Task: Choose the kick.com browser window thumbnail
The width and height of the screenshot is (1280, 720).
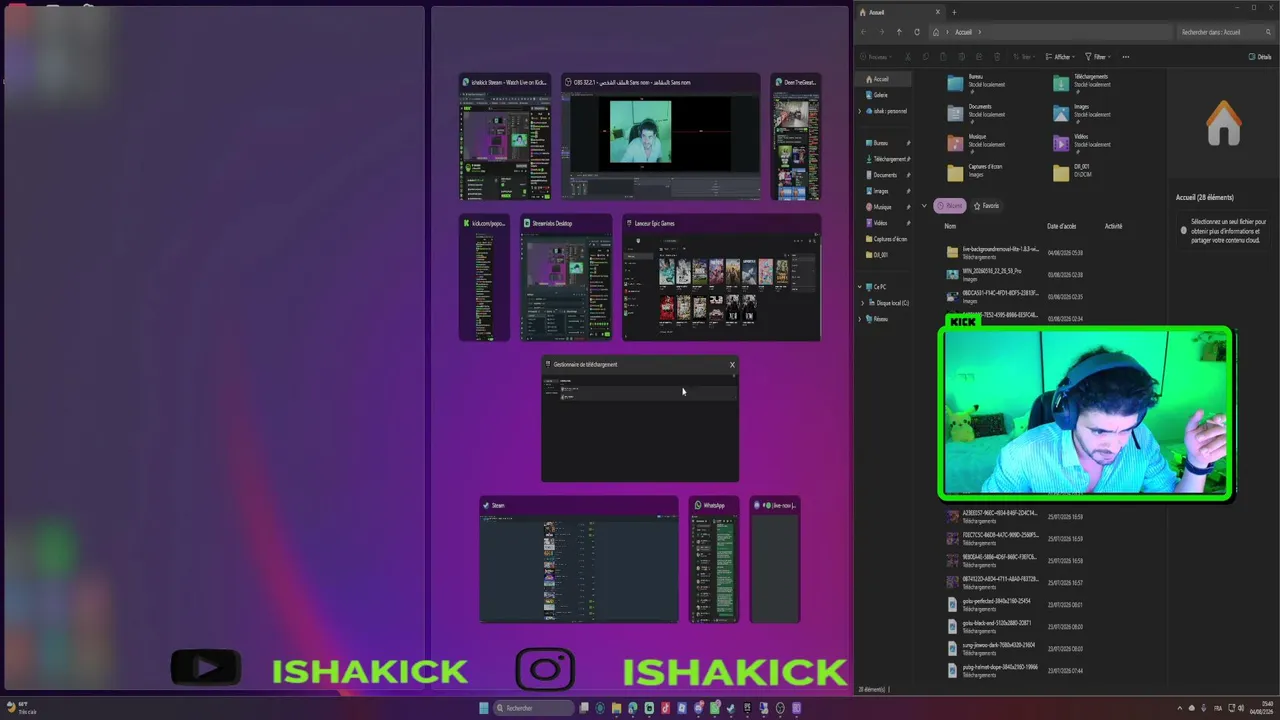Action: pyautogui.click(x=484, y=278)
